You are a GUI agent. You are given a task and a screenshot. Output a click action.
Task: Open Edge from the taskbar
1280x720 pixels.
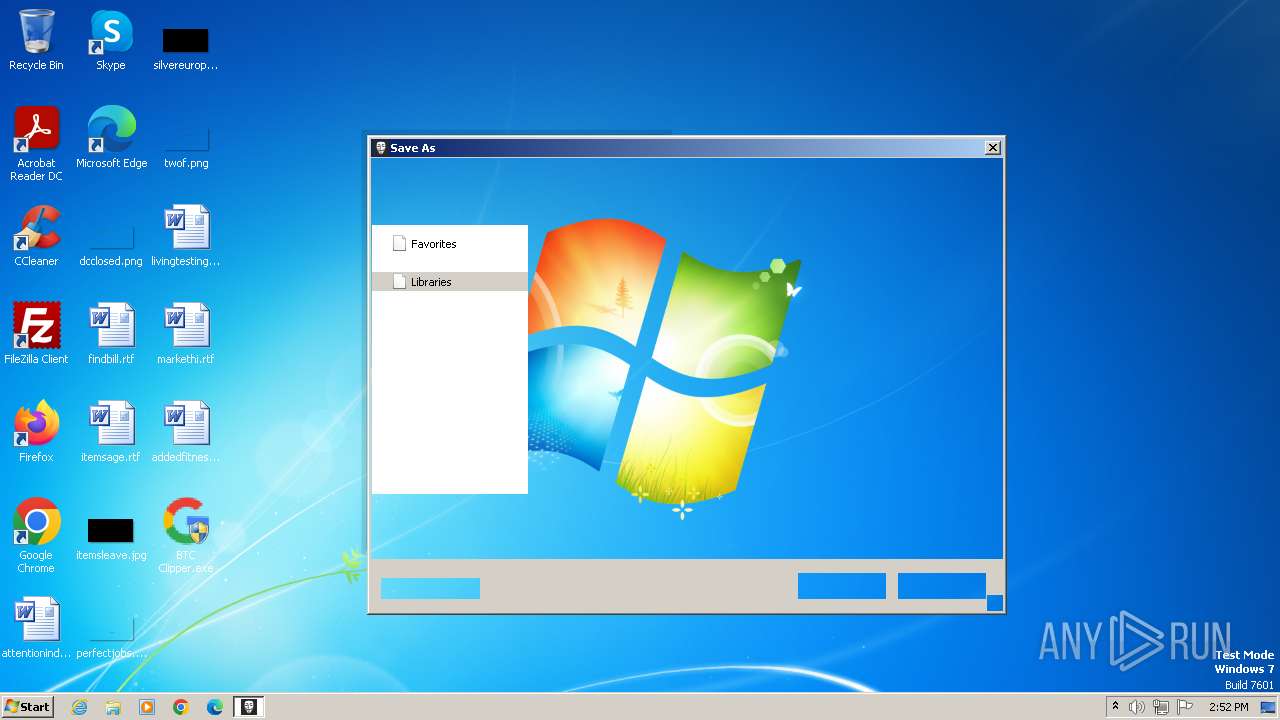click(x=215, y=707)
